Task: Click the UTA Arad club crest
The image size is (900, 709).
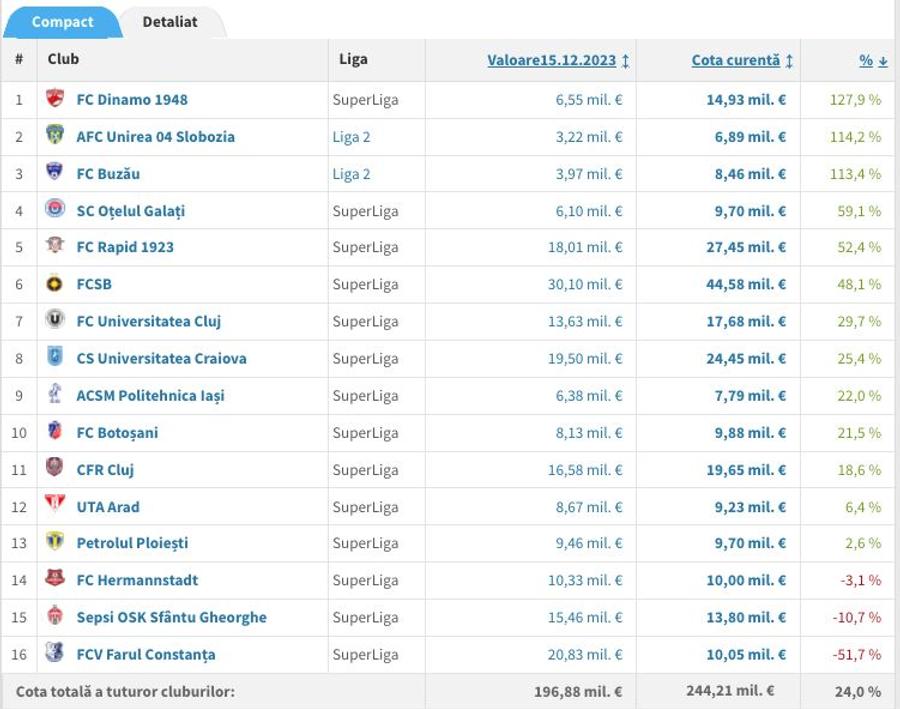Action: tap(55, 504)
